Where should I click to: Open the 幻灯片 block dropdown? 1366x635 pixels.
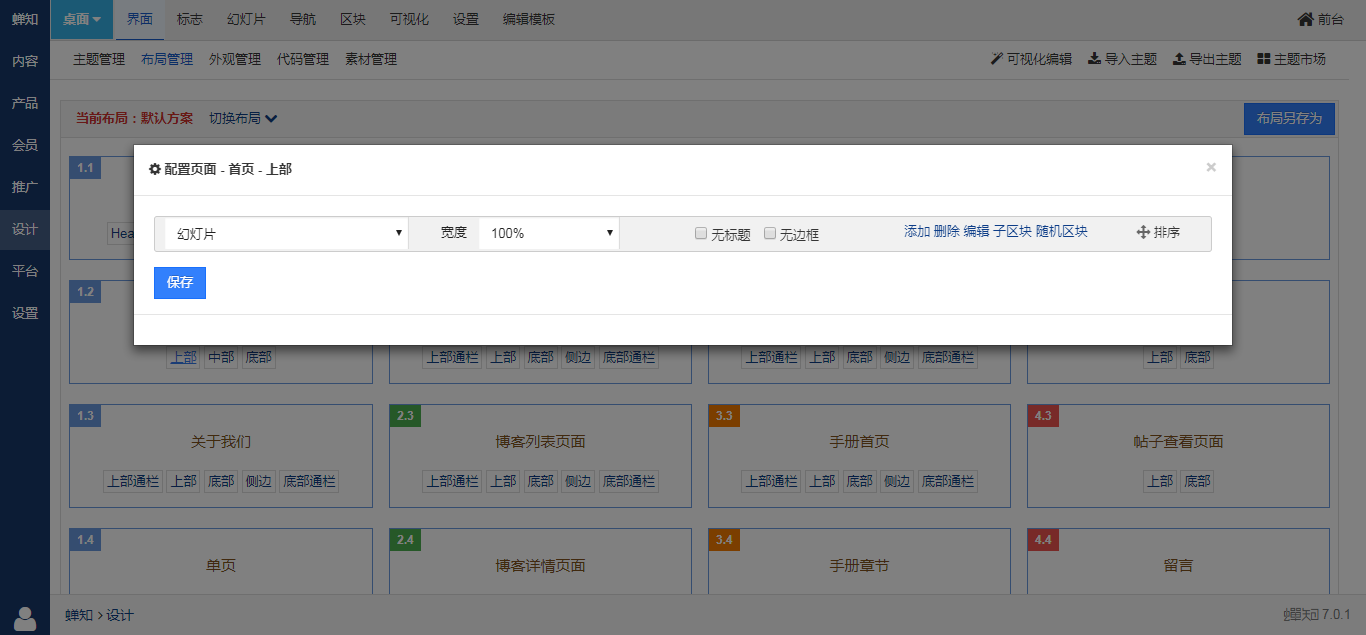pos(286,234)
